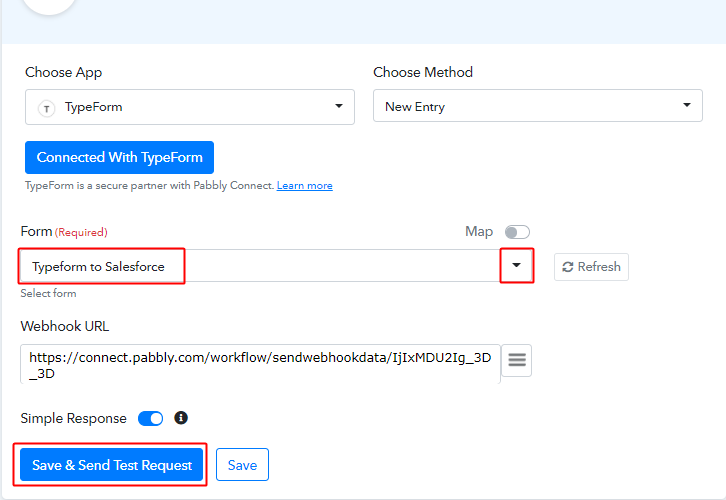Click Save & Send Test Request

click(x=111, y=465)
